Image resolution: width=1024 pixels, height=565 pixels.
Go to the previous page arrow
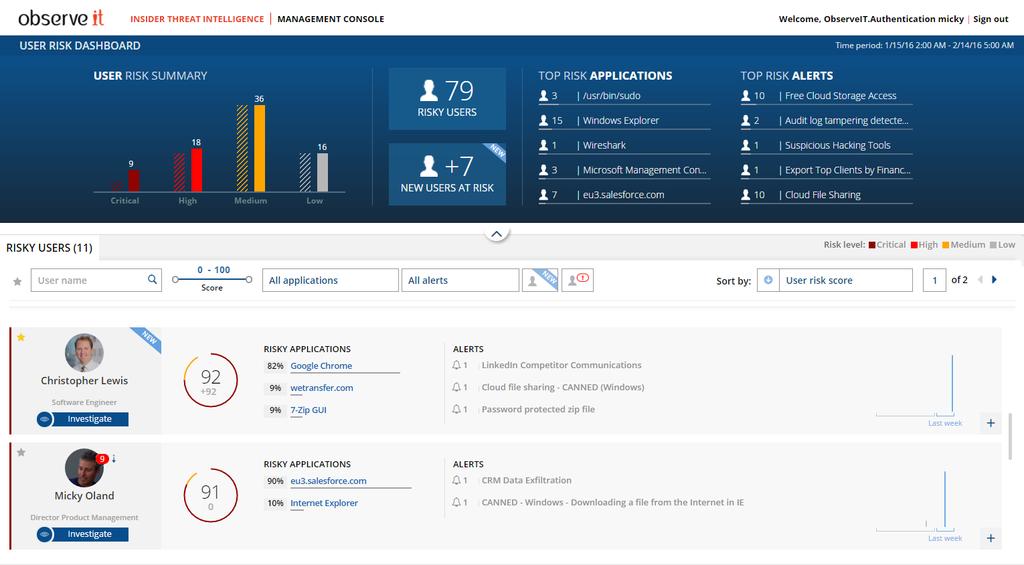980,280
